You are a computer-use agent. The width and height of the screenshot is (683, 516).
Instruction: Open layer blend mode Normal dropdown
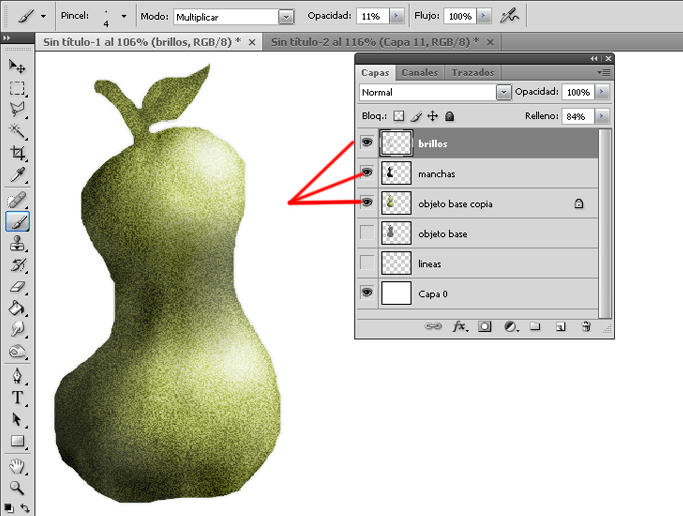click(x=503, y=92)
